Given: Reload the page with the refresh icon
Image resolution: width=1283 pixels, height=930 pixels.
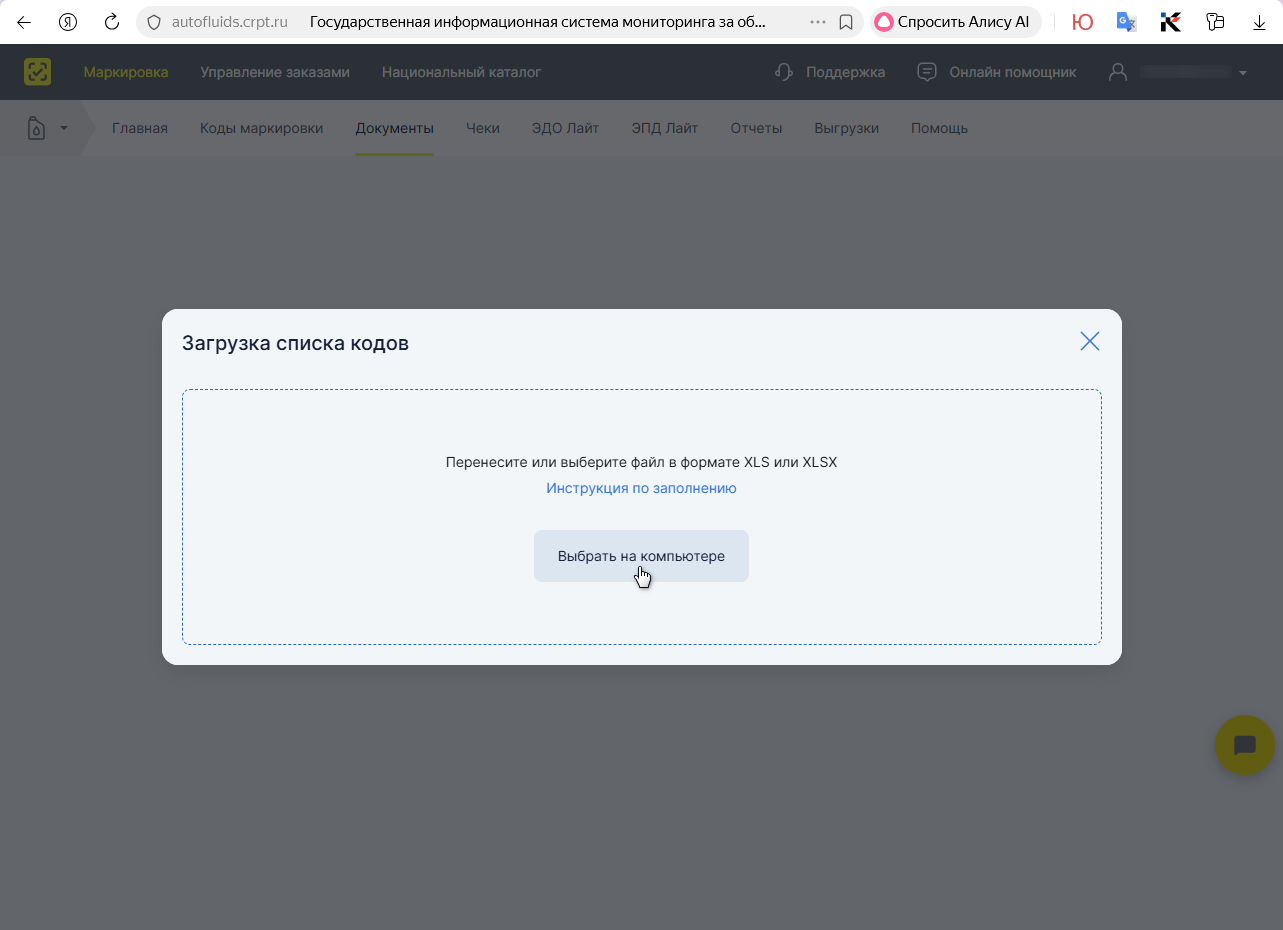Looking at the screenshot, I should (112, 22).
